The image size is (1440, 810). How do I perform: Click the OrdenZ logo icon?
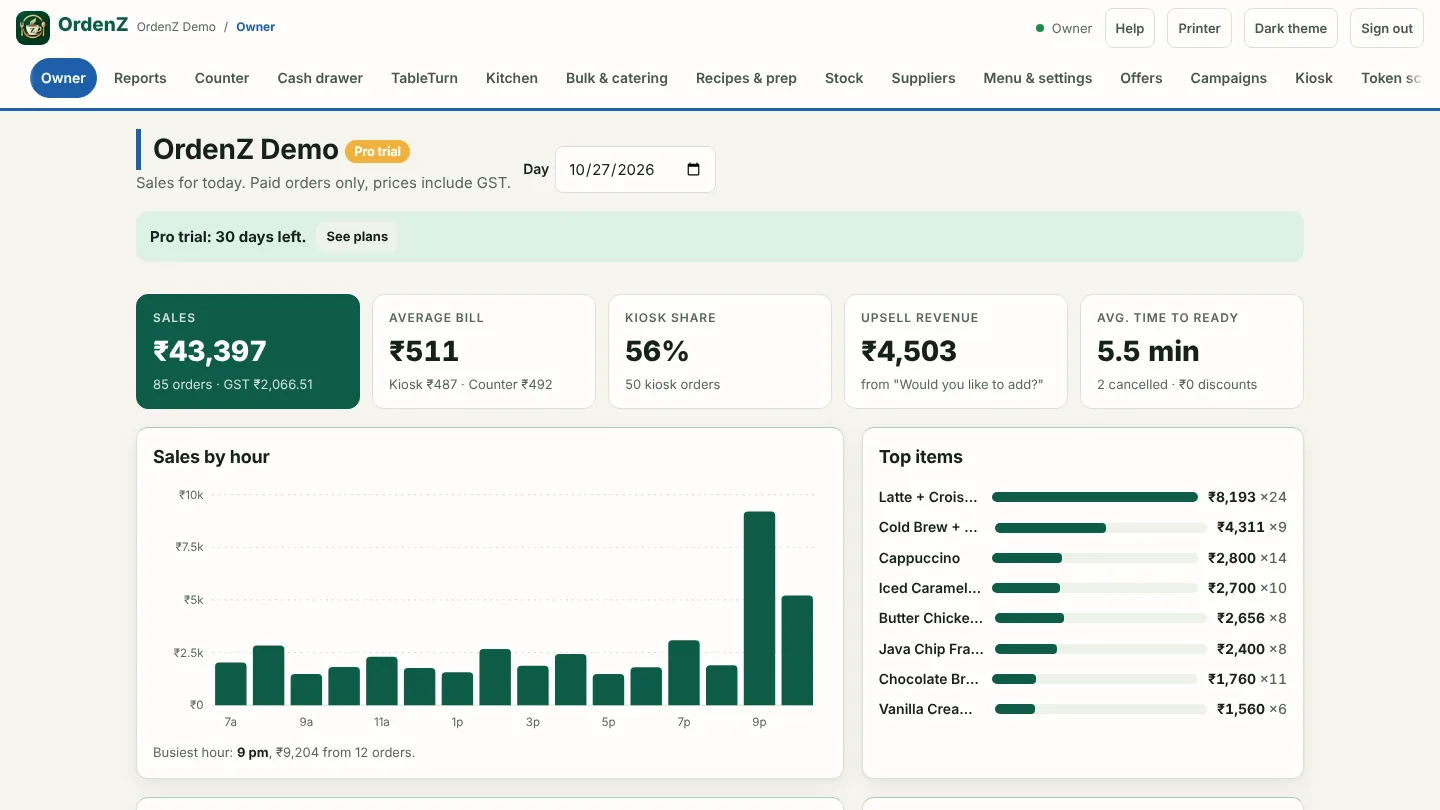tap(33, 28)
